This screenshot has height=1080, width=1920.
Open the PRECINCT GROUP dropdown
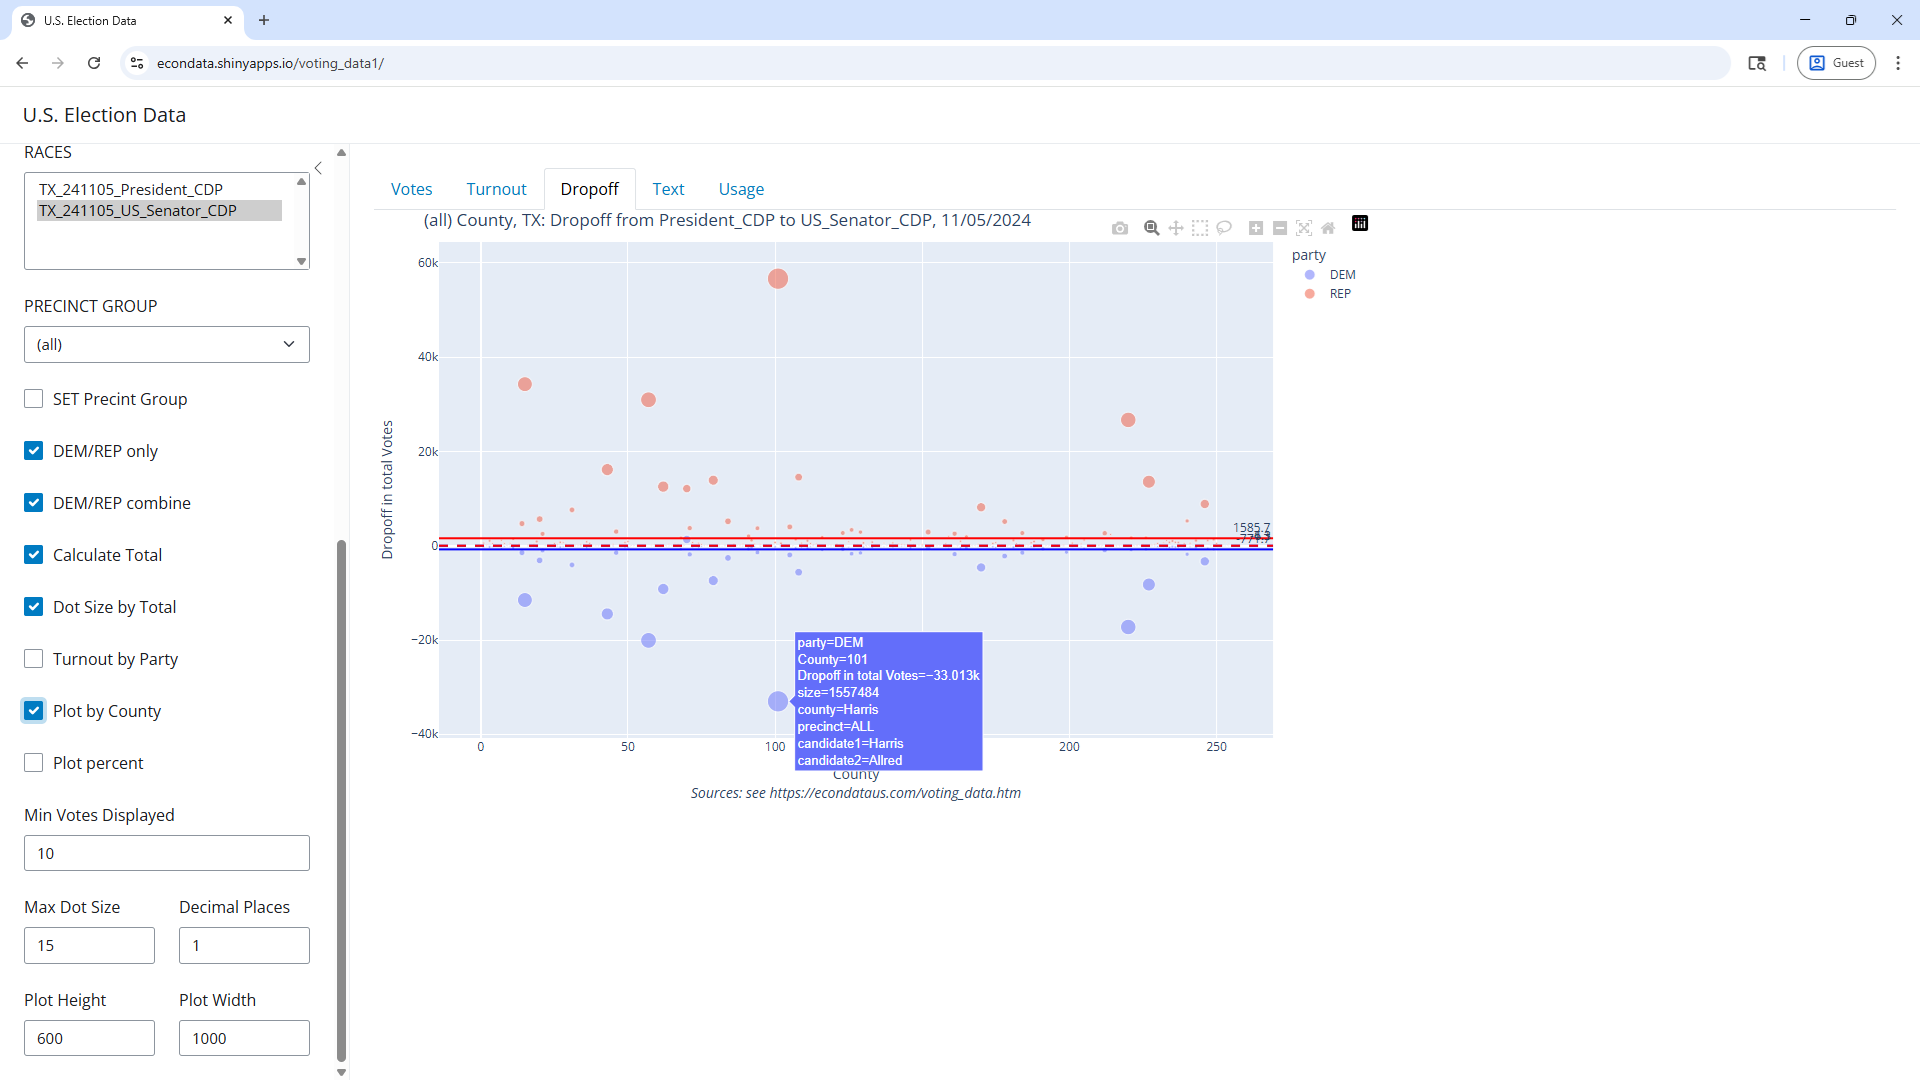tap(167, 344)
